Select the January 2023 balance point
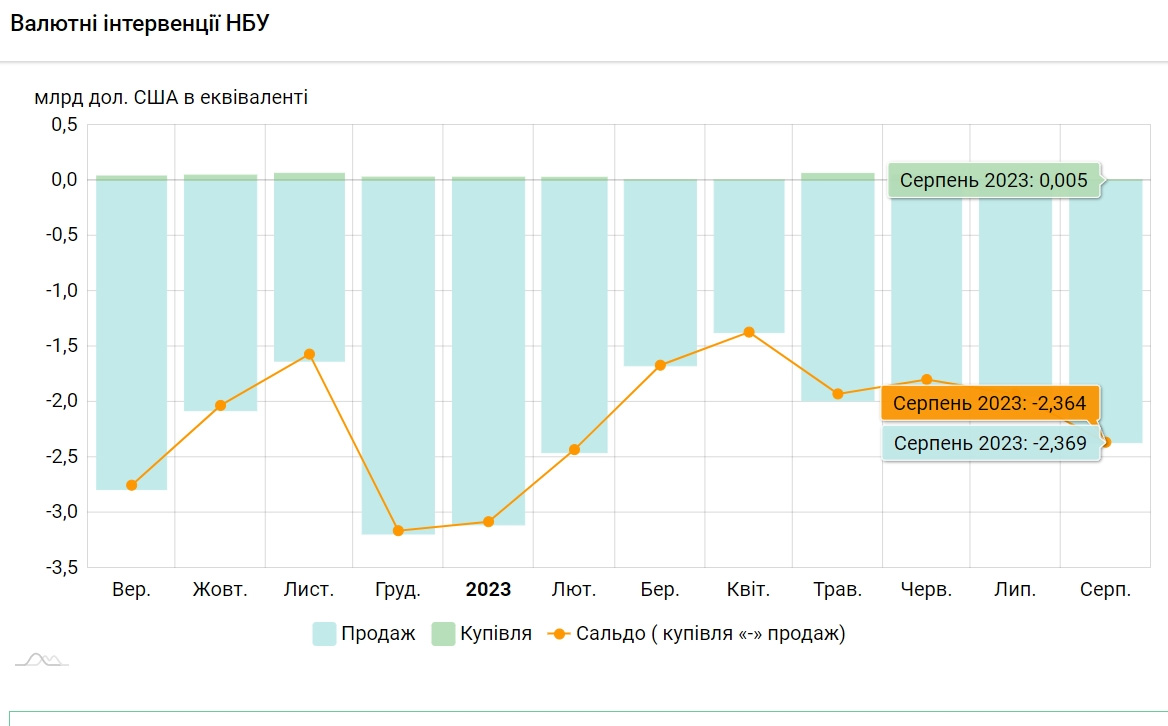The height and width of the screenshot is (726, 1168). click(x=488, y=522)
